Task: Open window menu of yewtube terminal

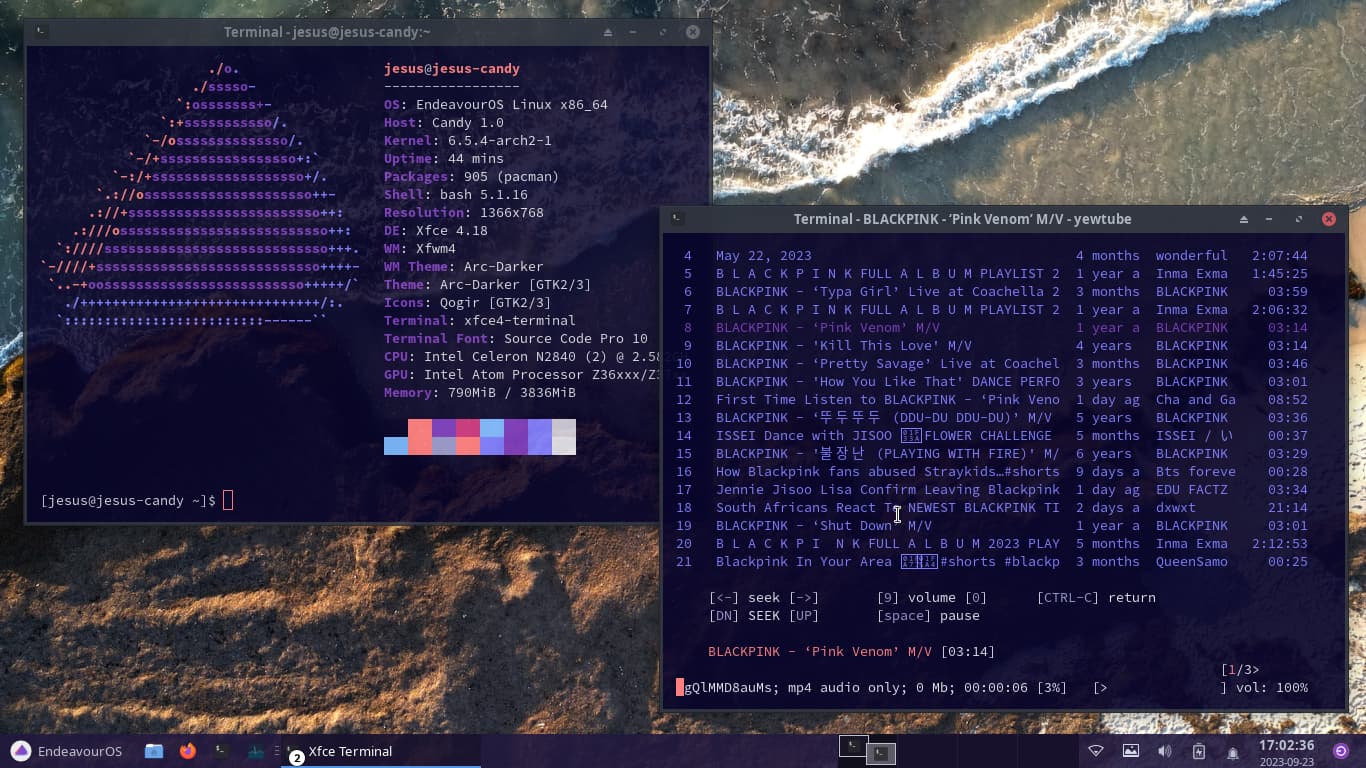Action: [677, 219]
